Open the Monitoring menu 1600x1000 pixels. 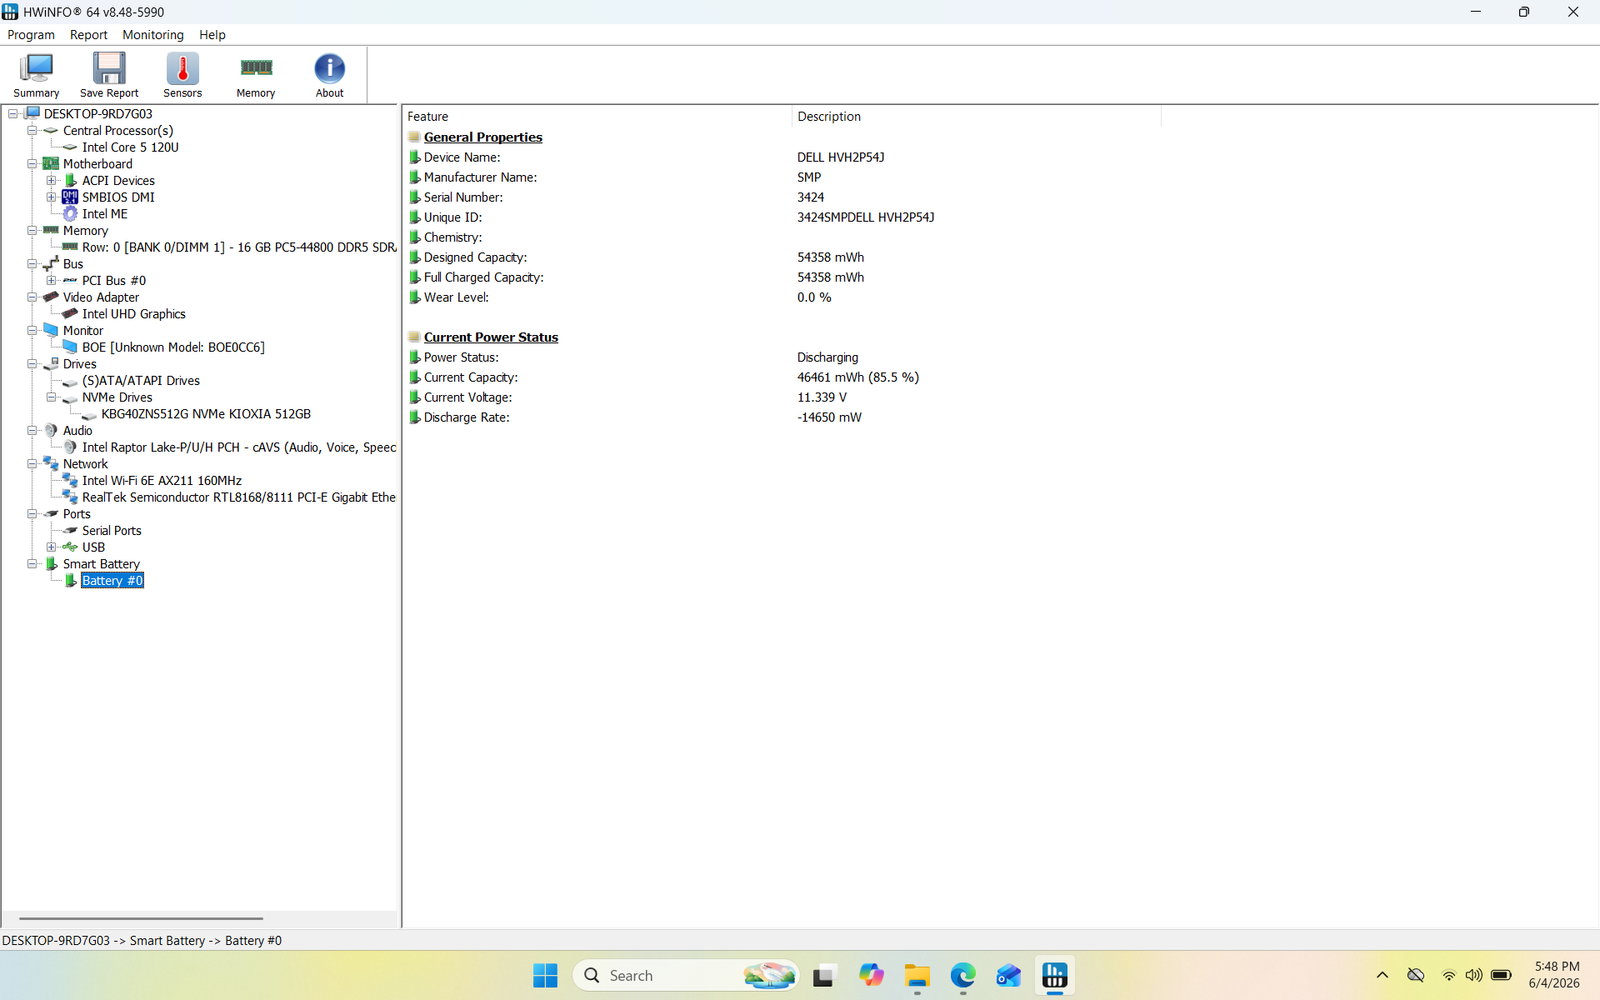(x=153, y=35)
